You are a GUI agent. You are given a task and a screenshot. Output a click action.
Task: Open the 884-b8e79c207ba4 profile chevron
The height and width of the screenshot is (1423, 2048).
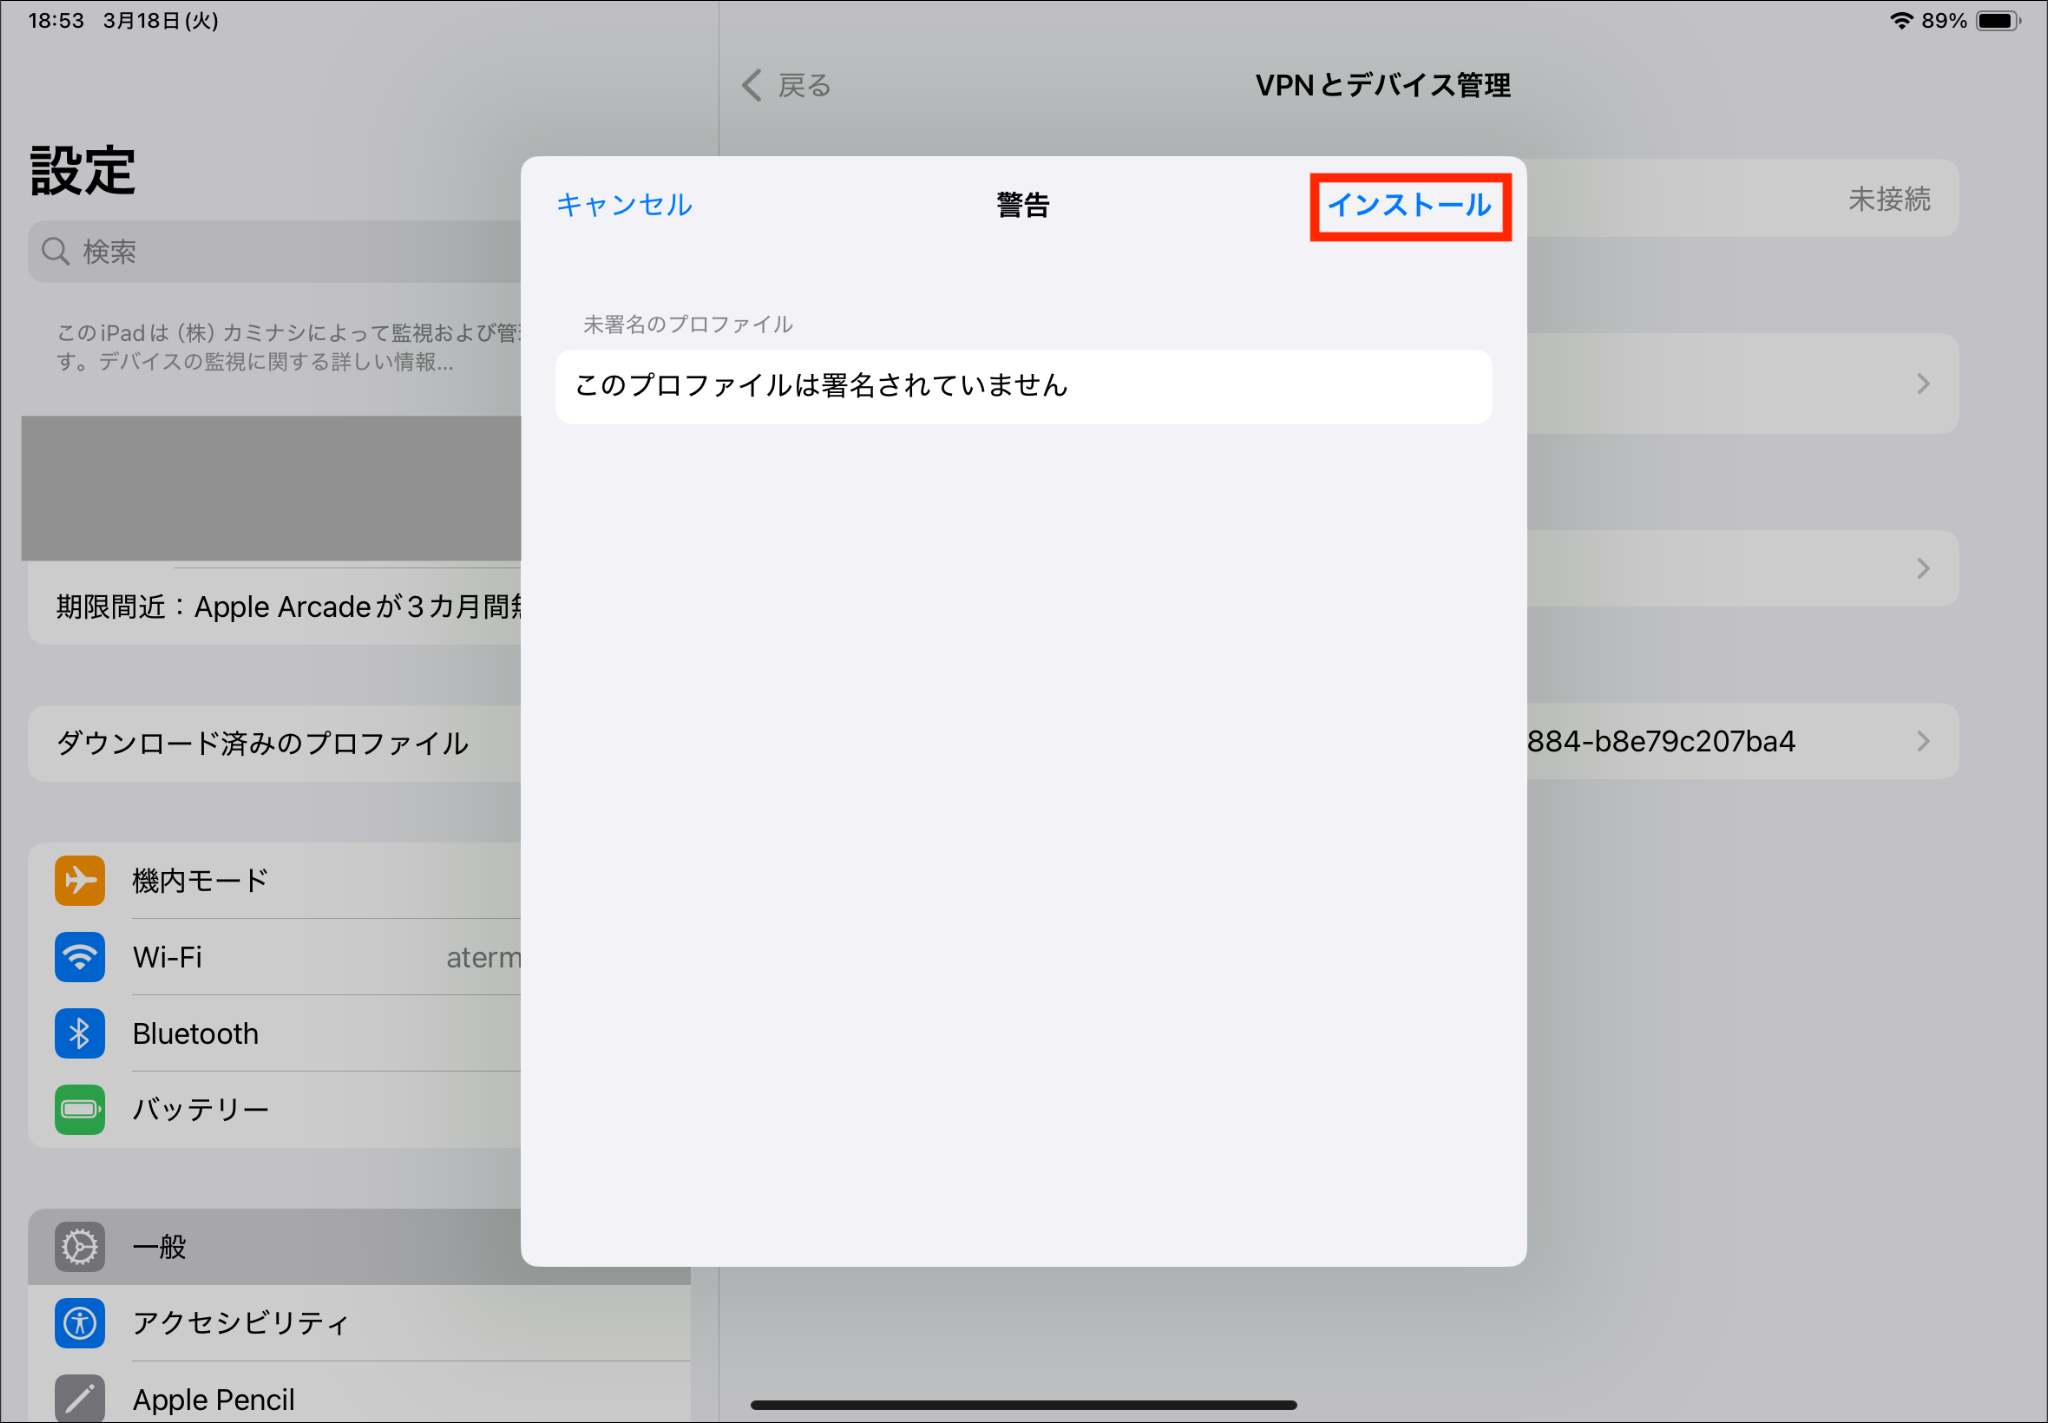pos(1922,741)
